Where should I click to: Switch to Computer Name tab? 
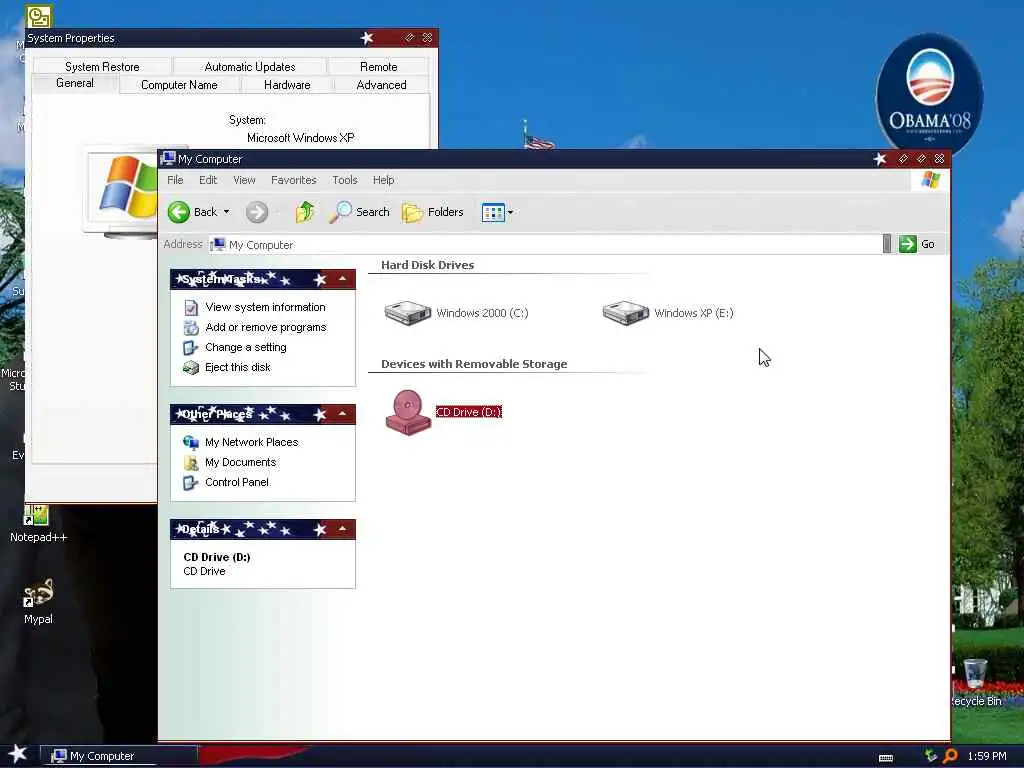click(179, 85)
